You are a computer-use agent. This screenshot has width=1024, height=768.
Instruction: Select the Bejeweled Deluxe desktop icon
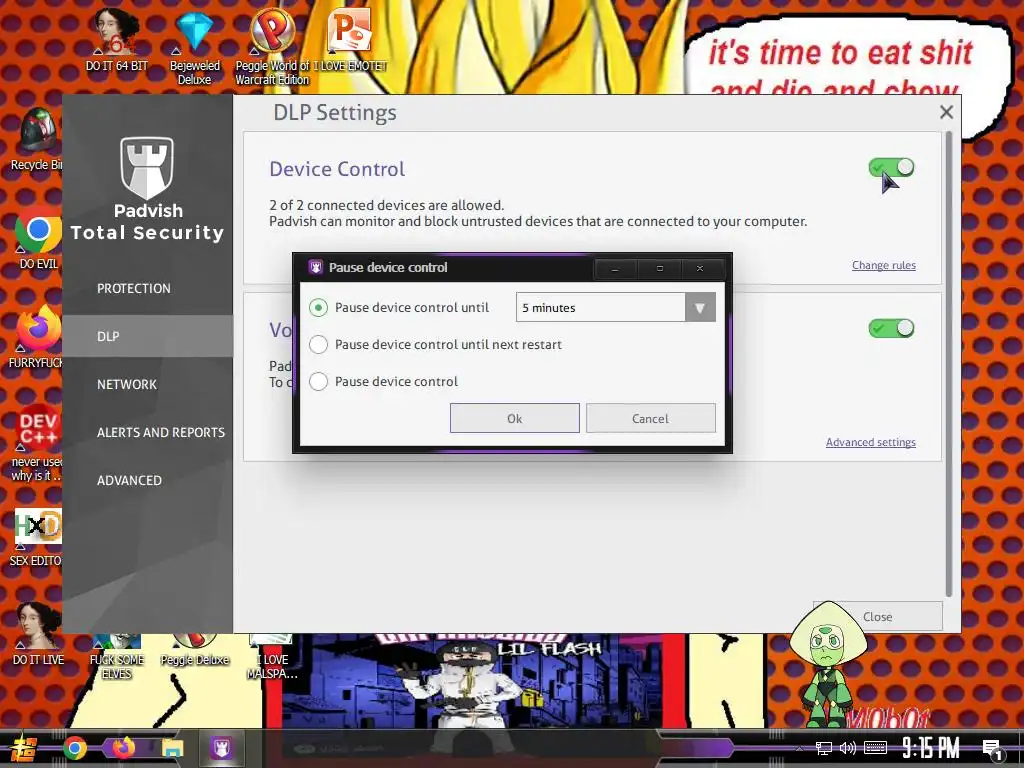coord(195,49)
